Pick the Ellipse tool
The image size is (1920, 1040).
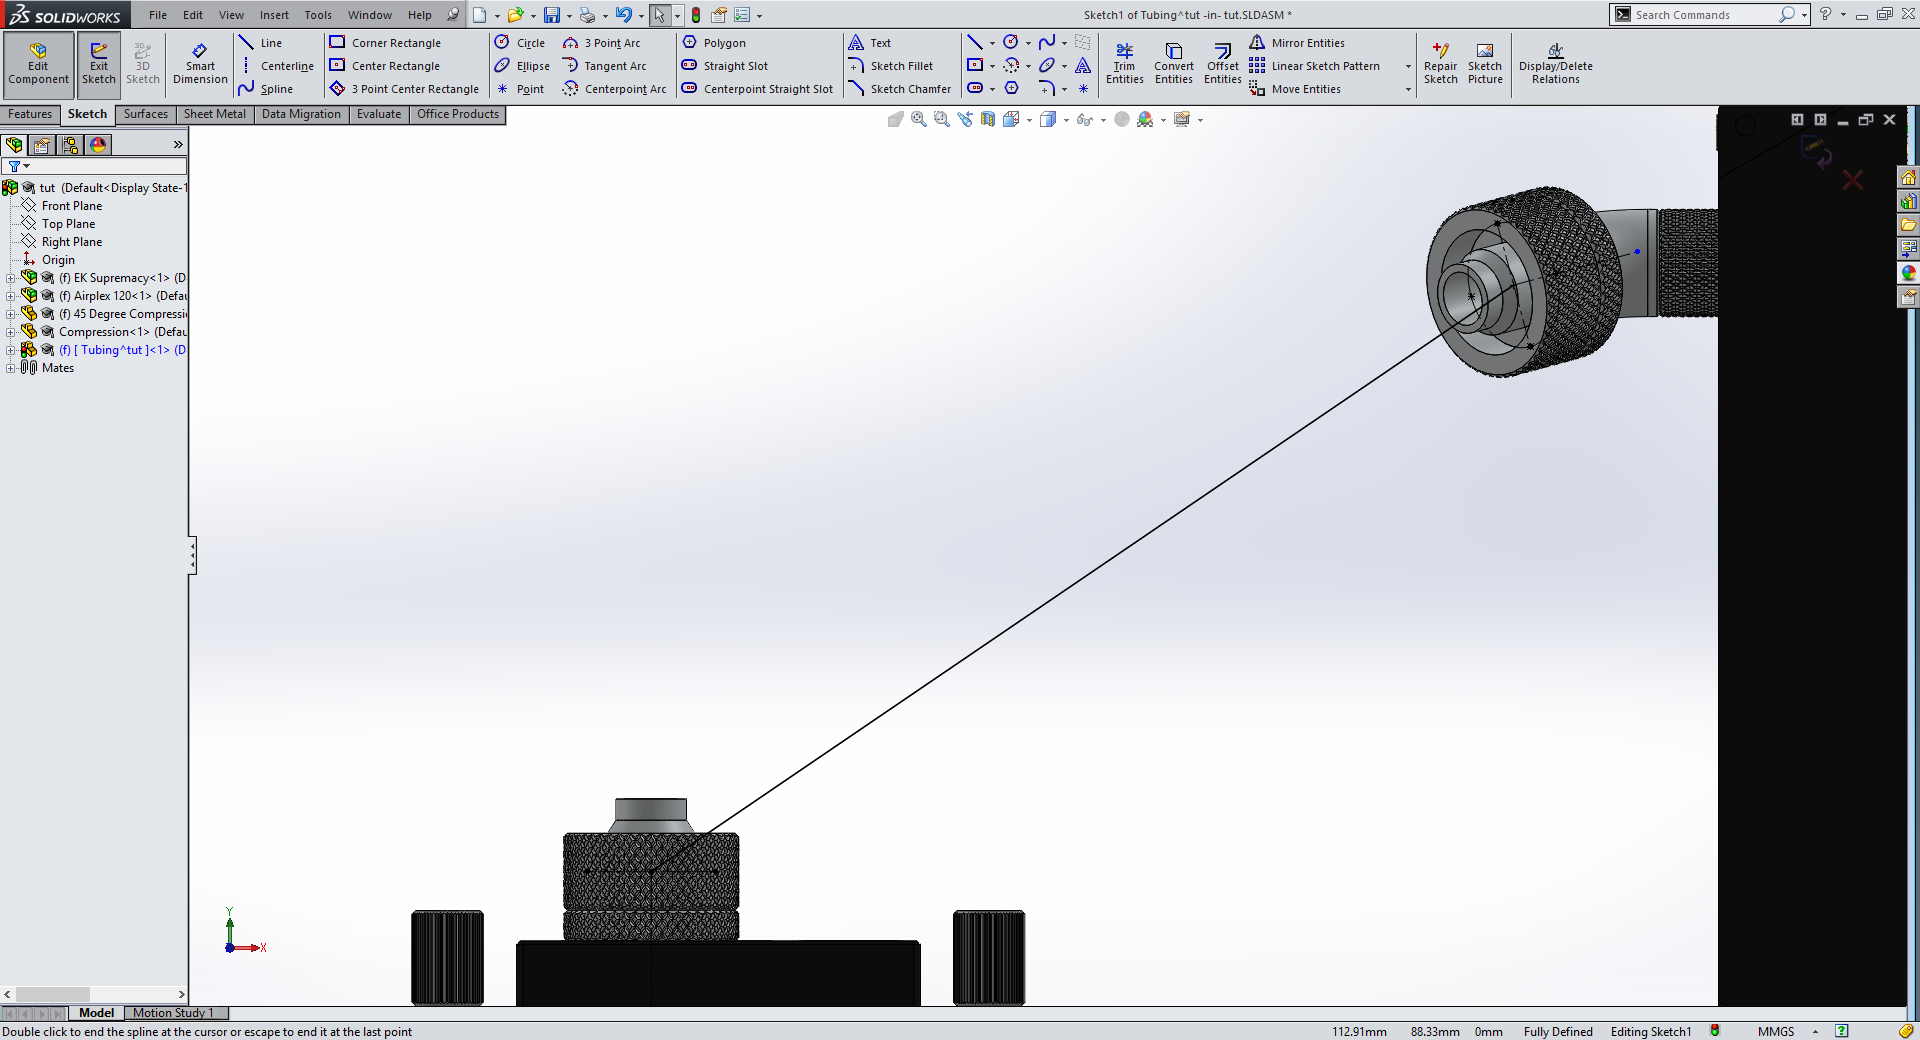click(x=522, y=66)
